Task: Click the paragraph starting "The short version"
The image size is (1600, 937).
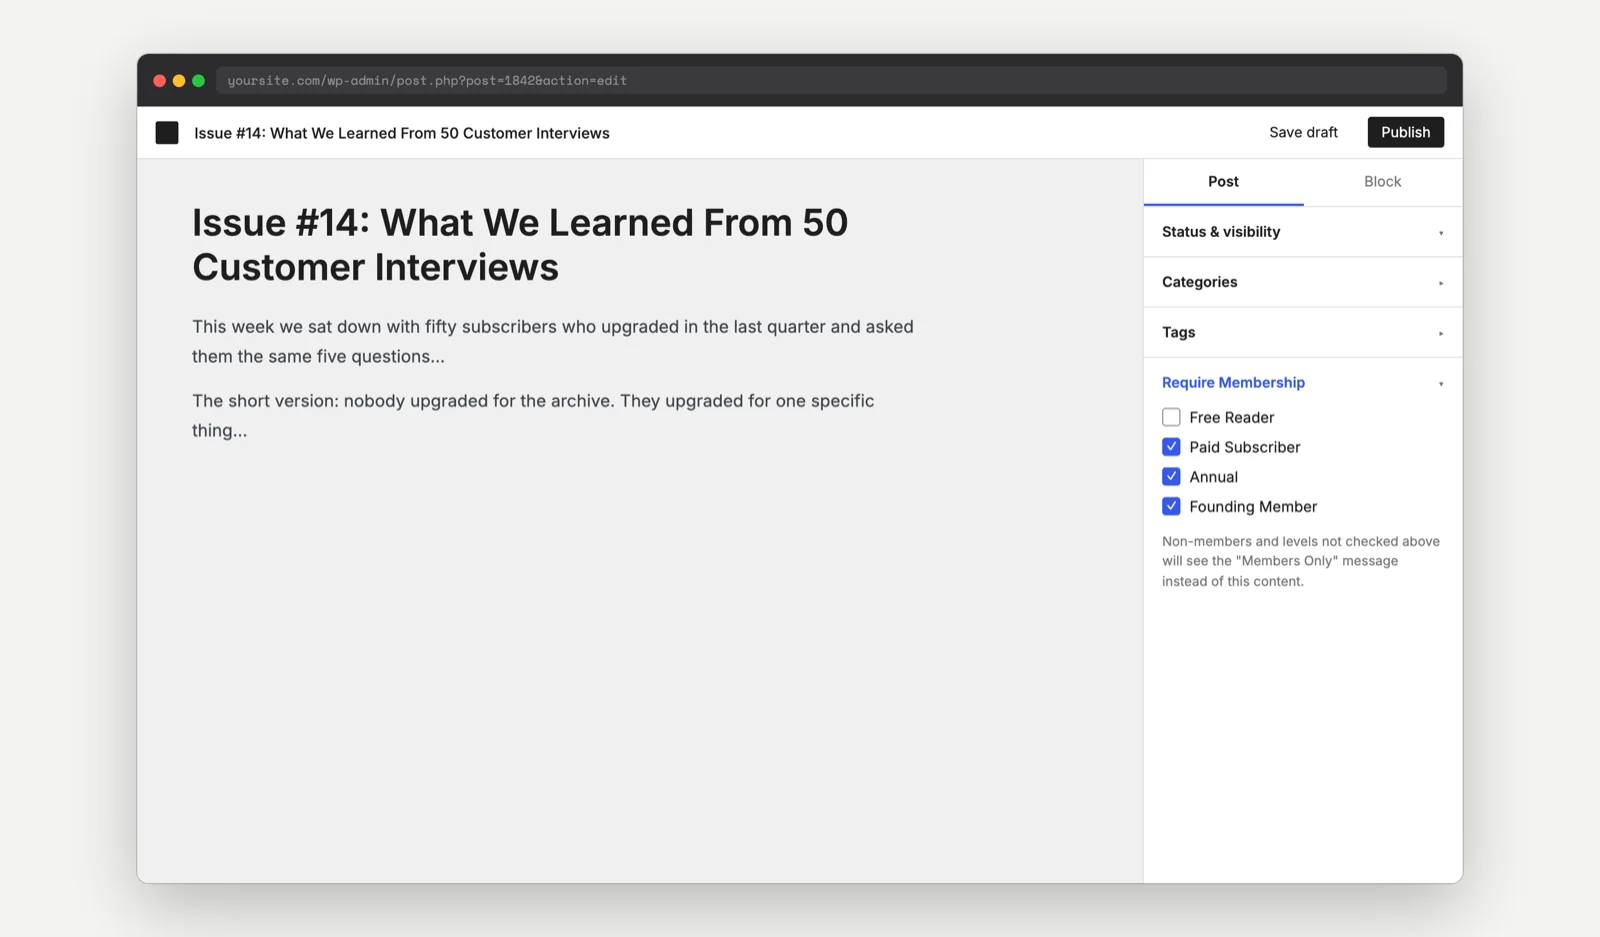Action: point(533,415)
